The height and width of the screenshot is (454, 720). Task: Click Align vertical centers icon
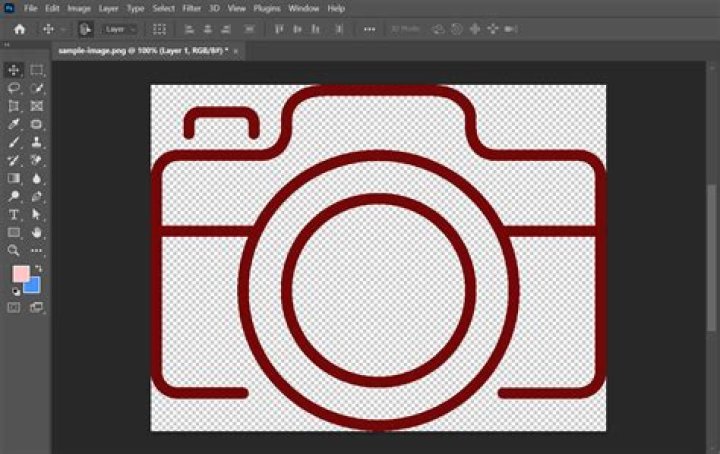pos(297,29)
